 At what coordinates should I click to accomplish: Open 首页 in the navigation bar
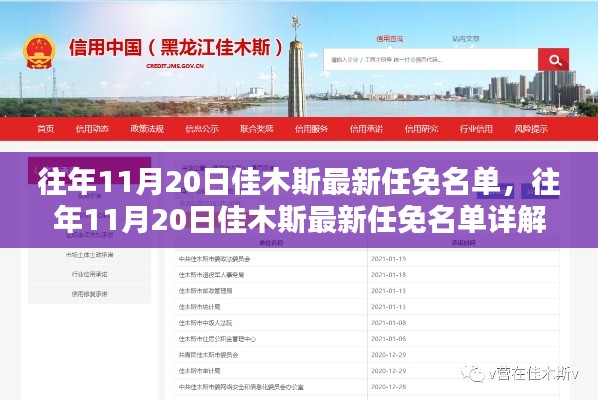point(46,129)
